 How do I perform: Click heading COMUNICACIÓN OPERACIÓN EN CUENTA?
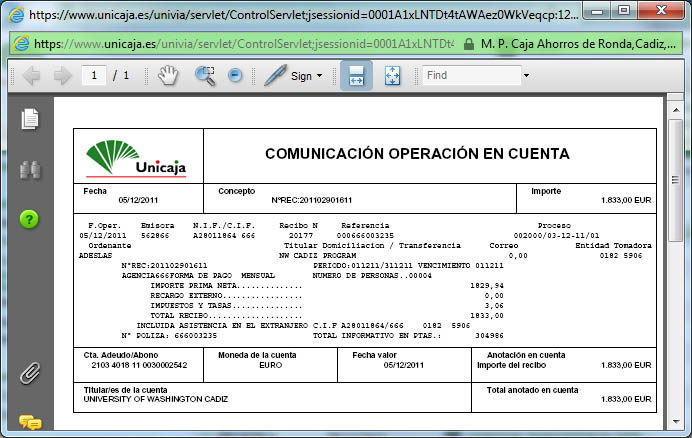point(417,154)
